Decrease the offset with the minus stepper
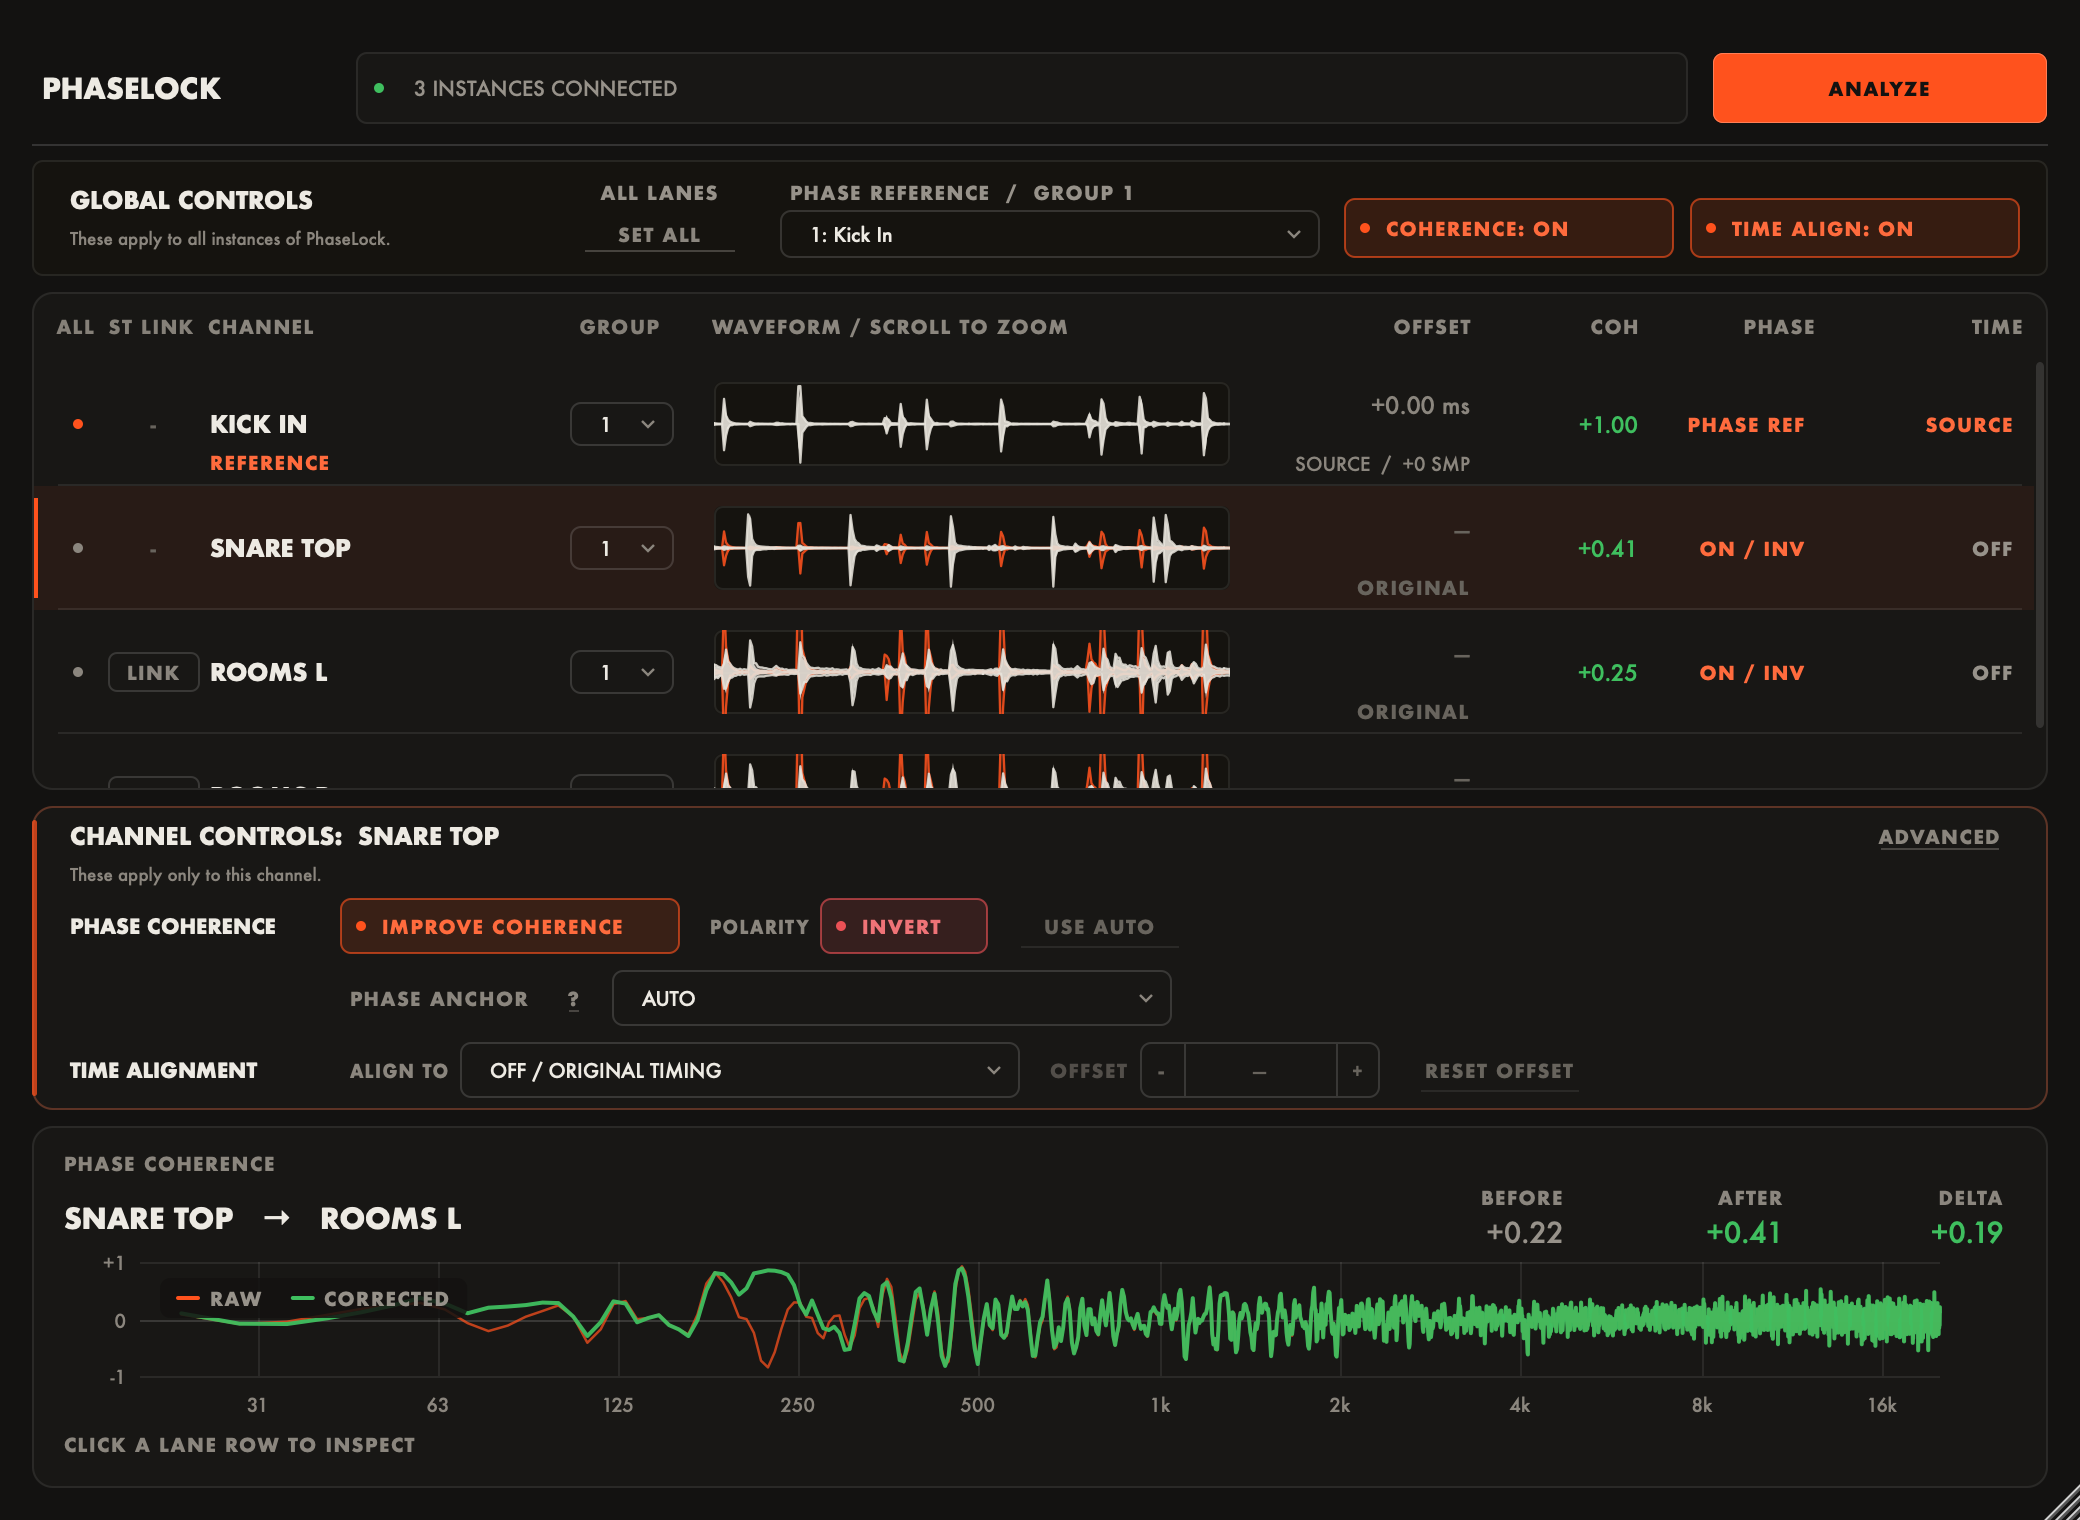The image size is (2080, 1520). 1162,1070
